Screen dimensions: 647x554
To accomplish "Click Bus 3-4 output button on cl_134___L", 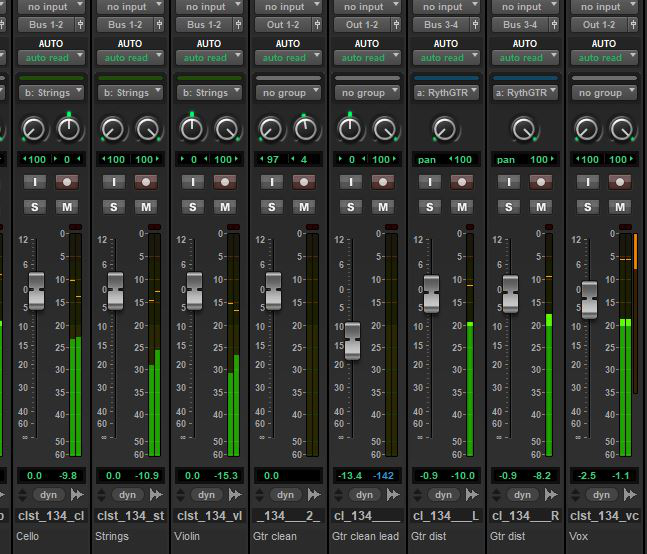I will pyautogui.click(x=442, y=25).
